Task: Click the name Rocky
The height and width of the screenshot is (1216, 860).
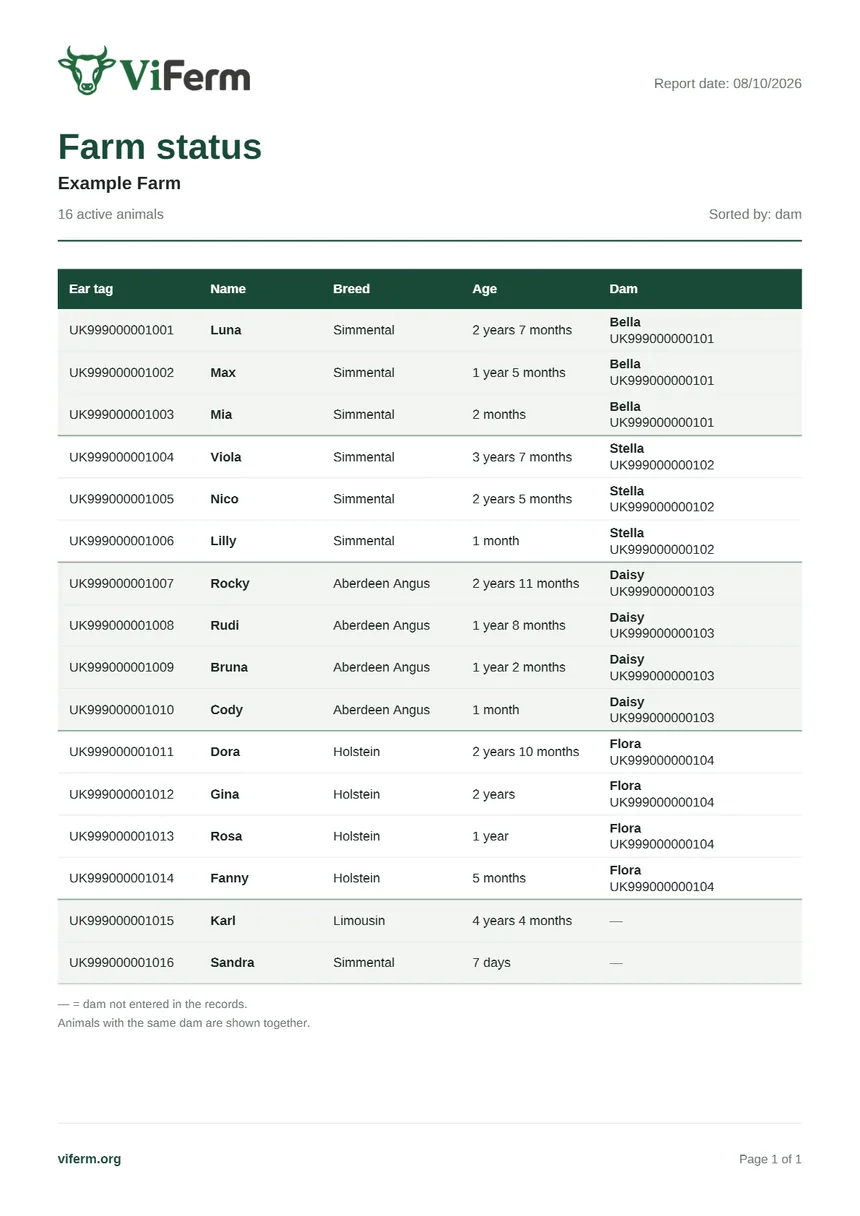Action: point(230,583)
